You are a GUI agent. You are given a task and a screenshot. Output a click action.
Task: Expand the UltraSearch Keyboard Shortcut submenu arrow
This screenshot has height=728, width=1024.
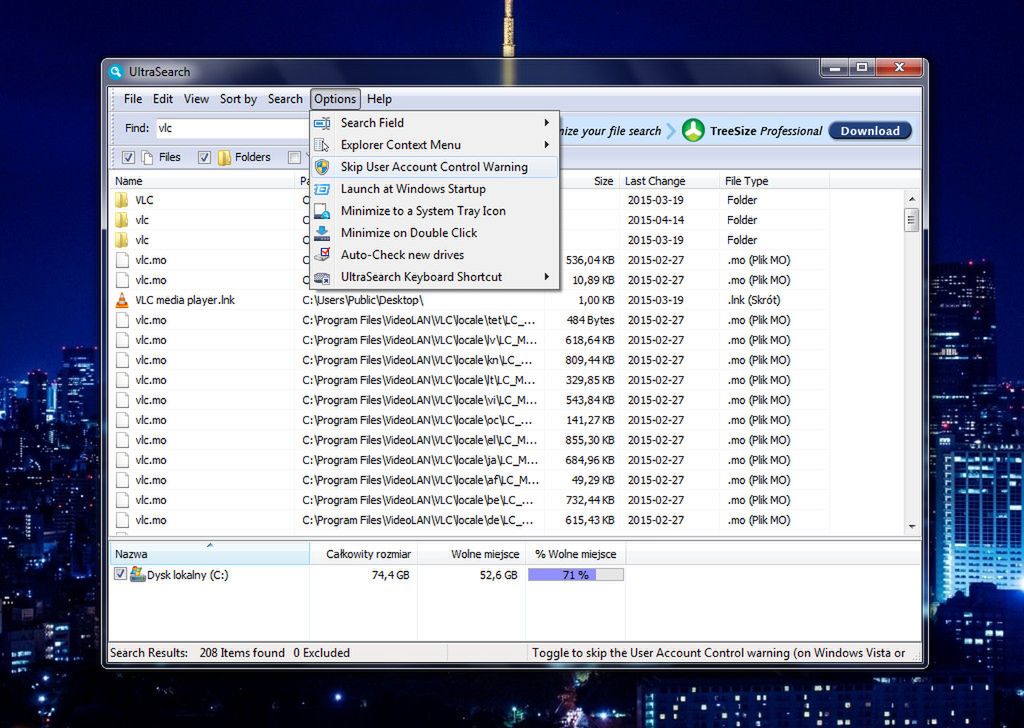pyautogui.click(x=546, y=277)
